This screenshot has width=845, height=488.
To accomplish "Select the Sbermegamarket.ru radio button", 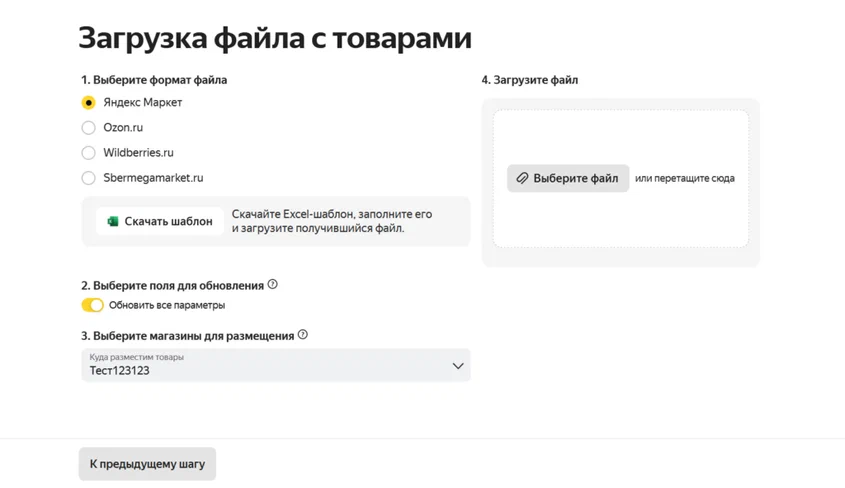I will point(89,178).
